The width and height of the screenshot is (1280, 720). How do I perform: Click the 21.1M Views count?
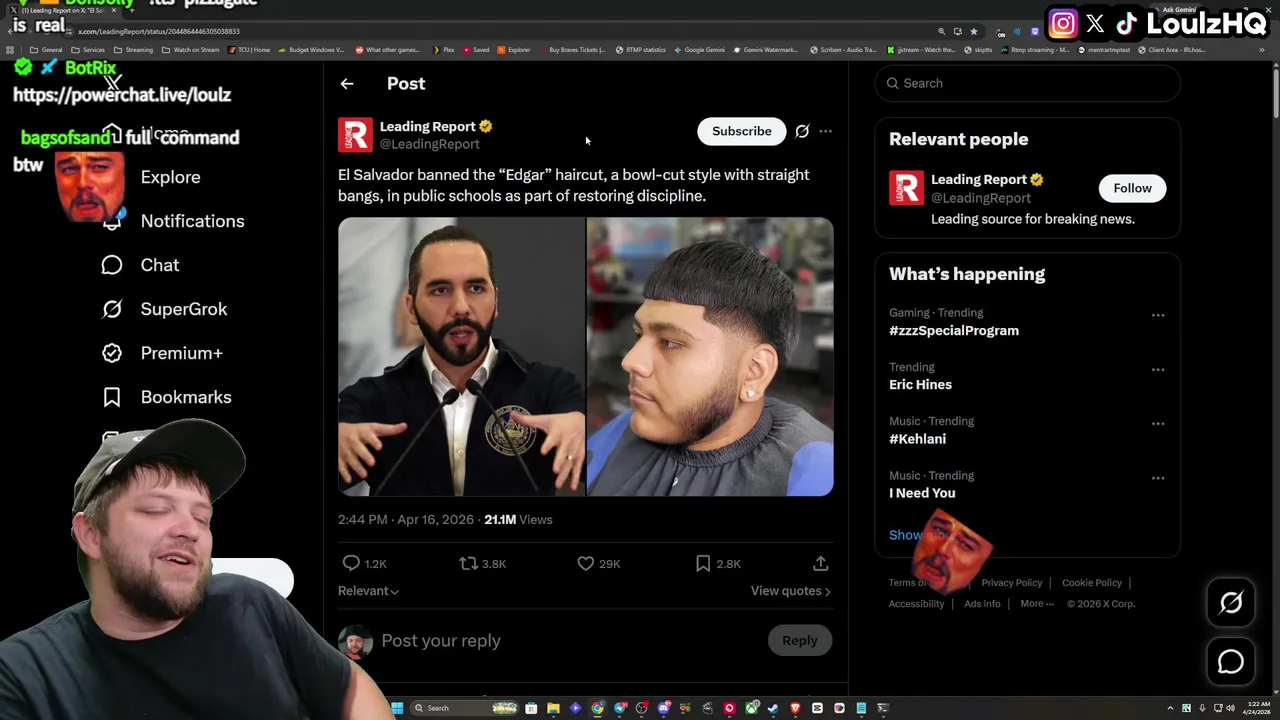tap(518, 520)
